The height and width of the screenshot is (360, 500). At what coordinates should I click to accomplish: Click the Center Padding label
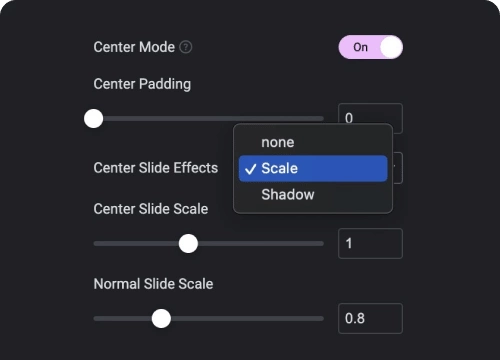coord(142,84)
